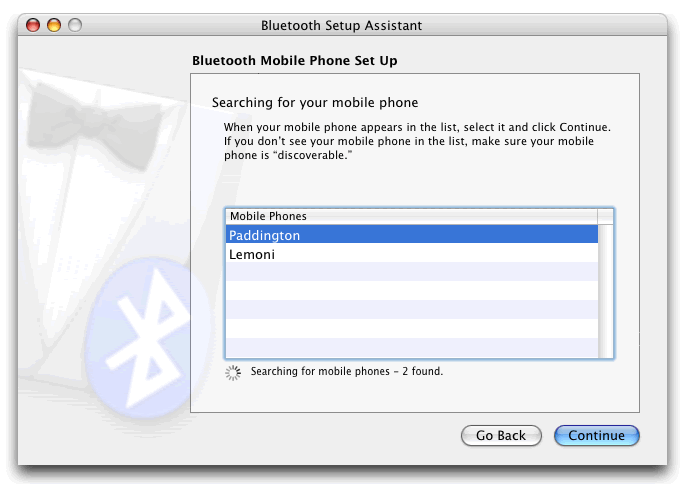Click the Mobile Phones column header

click(x=410, y=216)
